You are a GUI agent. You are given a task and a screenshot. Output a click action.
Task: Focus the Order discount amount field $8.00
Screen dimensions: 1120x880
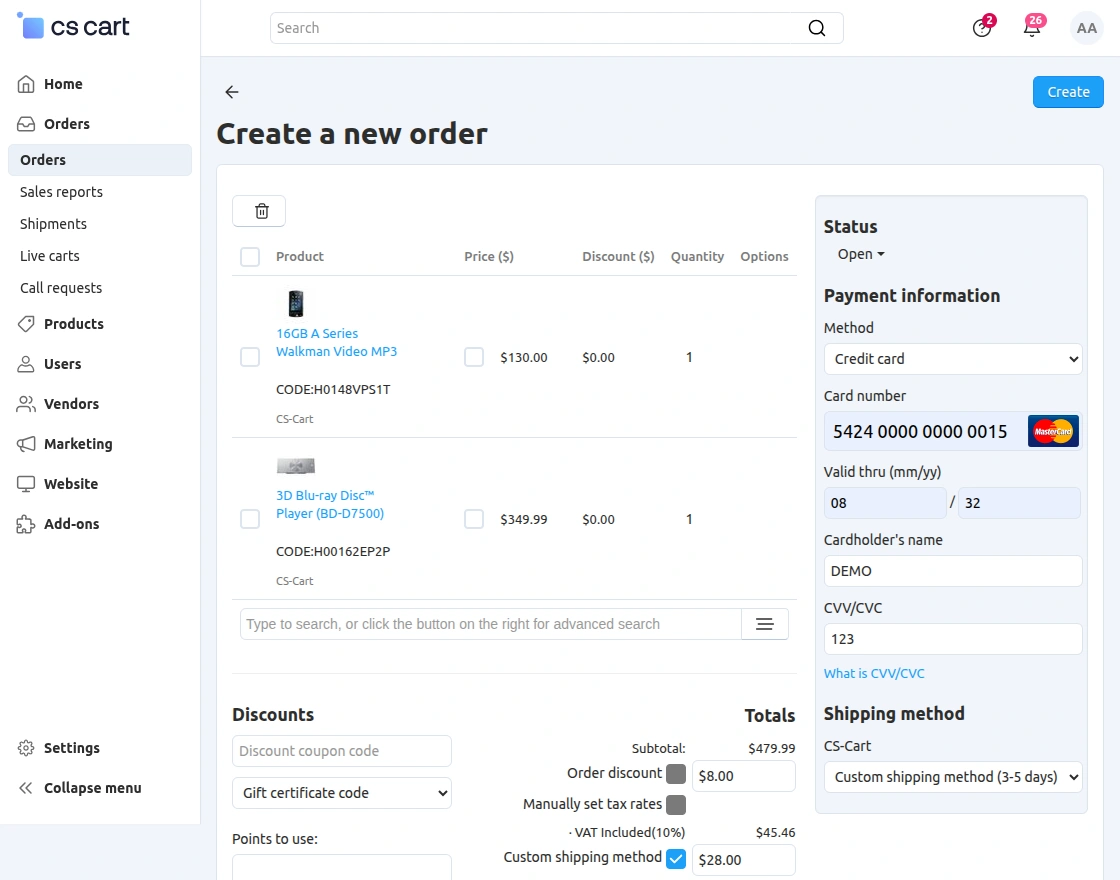[744, 776]
